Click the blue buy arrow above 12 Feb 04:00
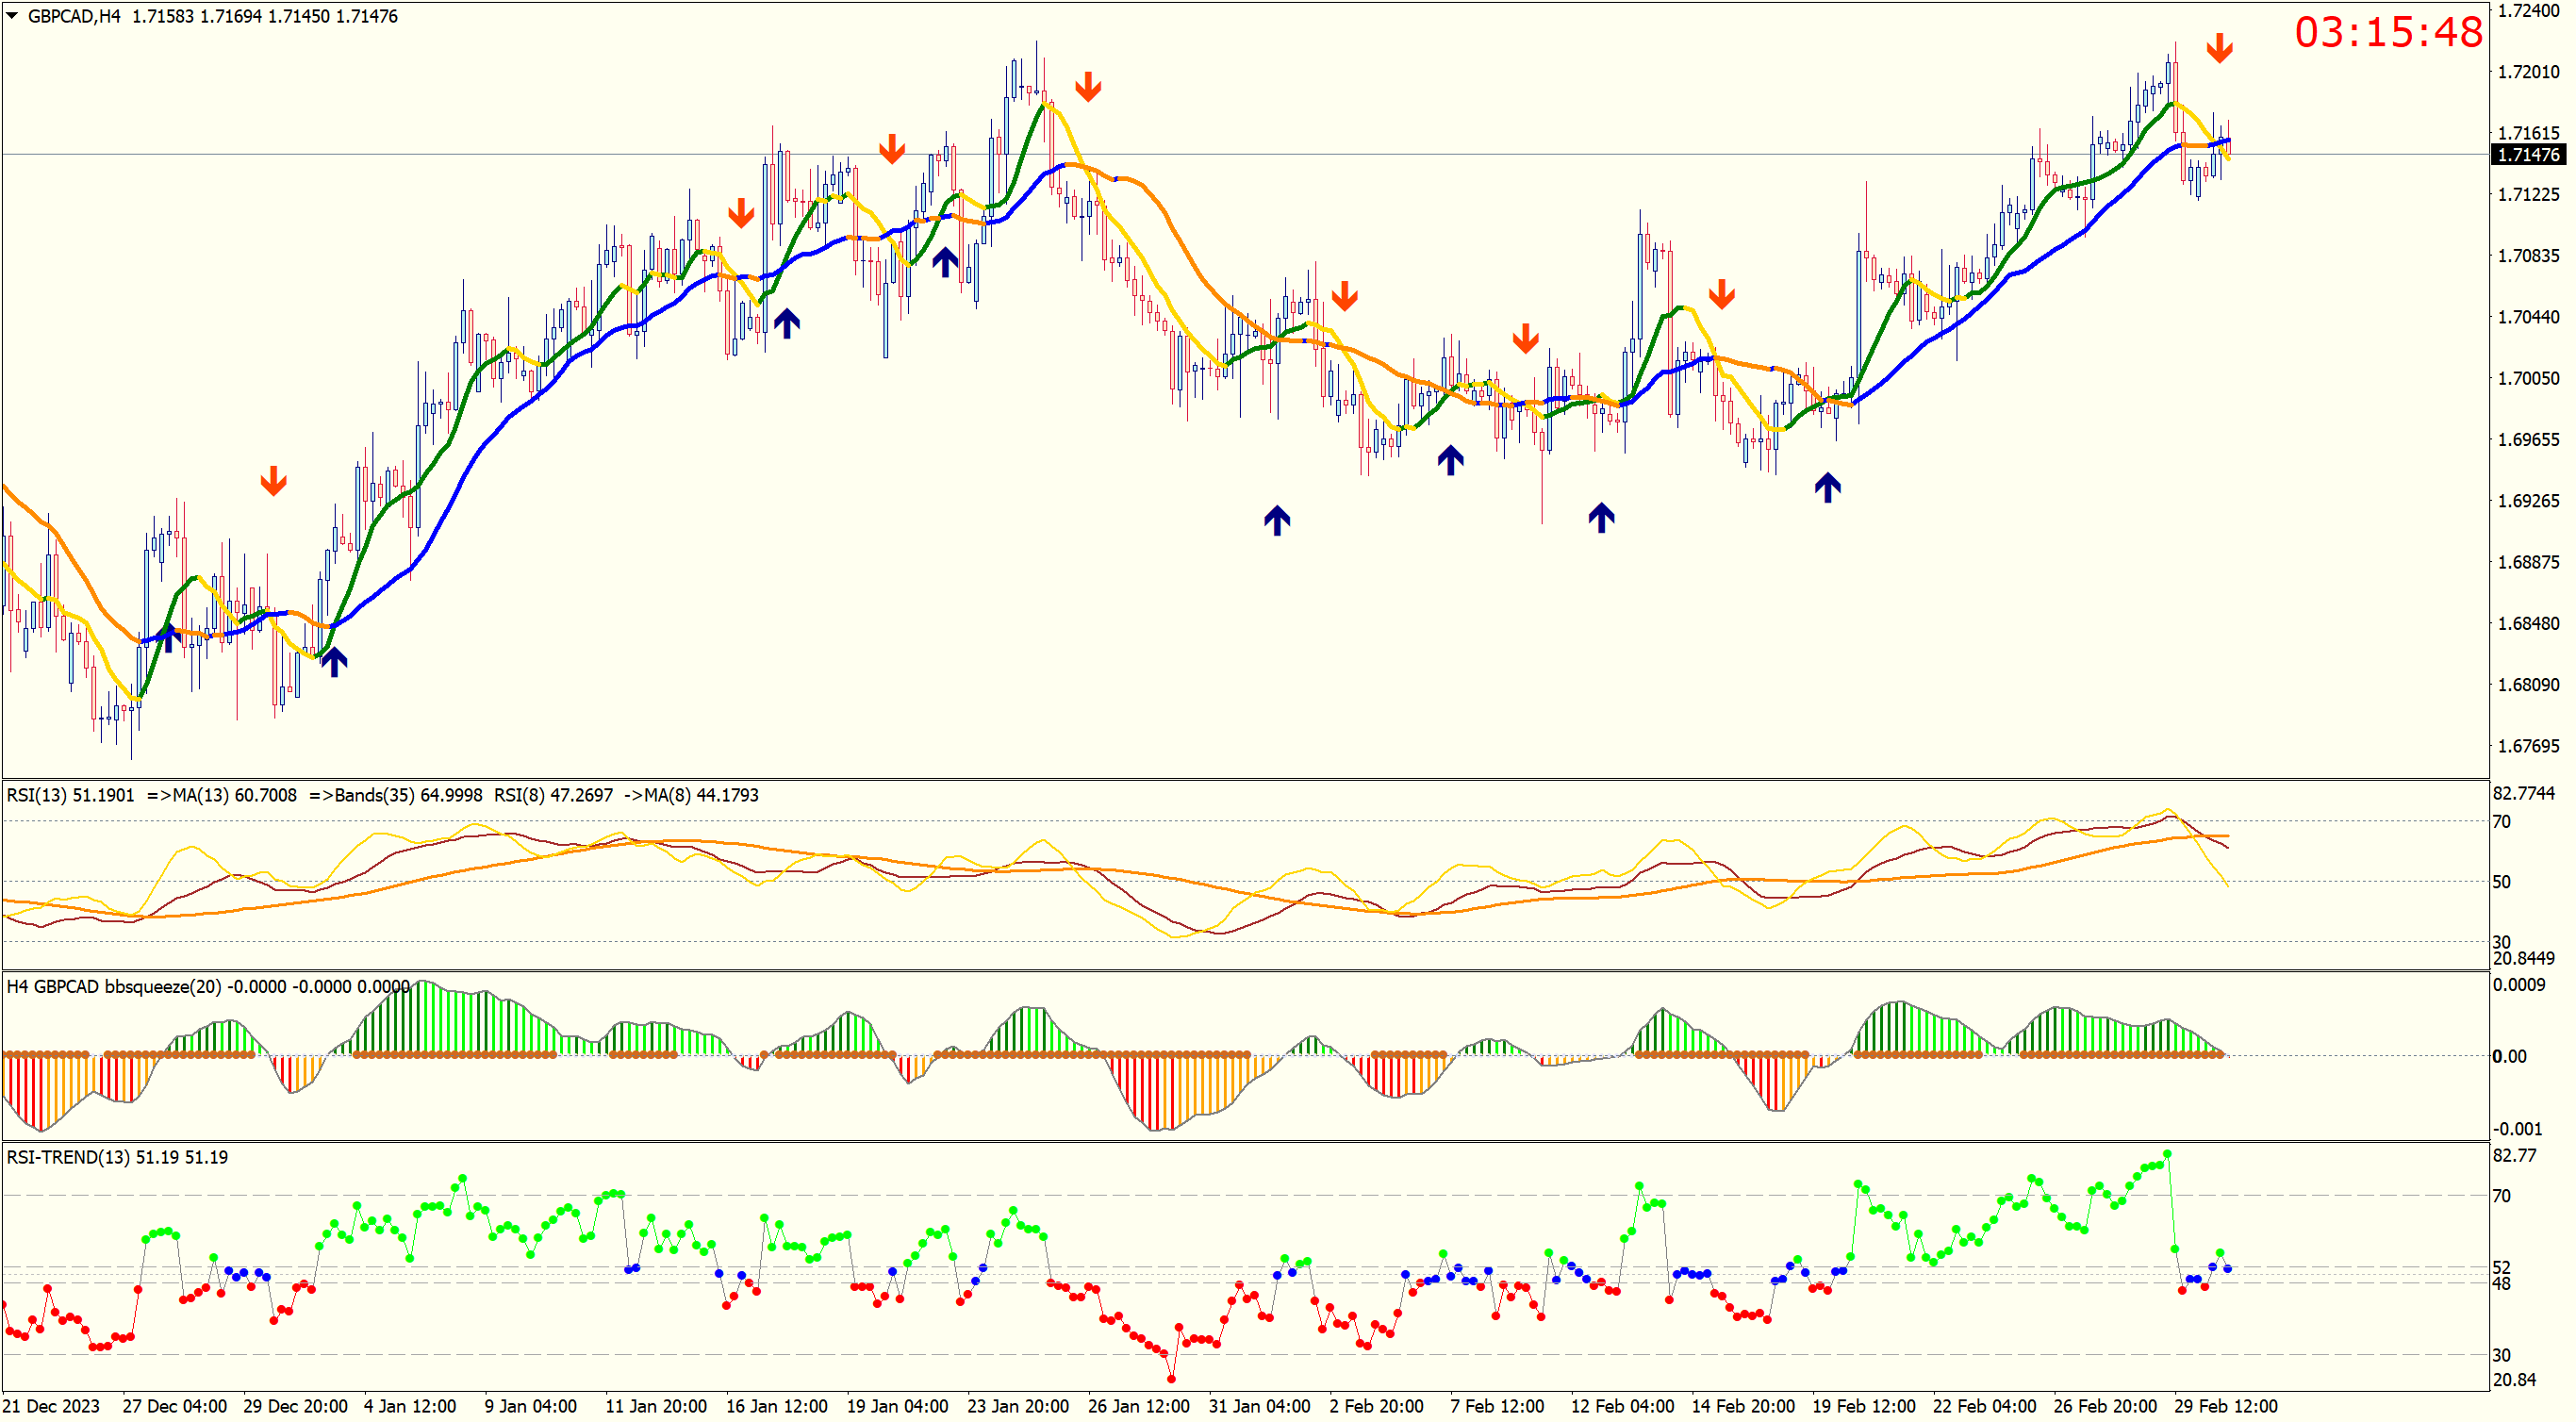The image size is (2576, 1422). coord(1601,517)
